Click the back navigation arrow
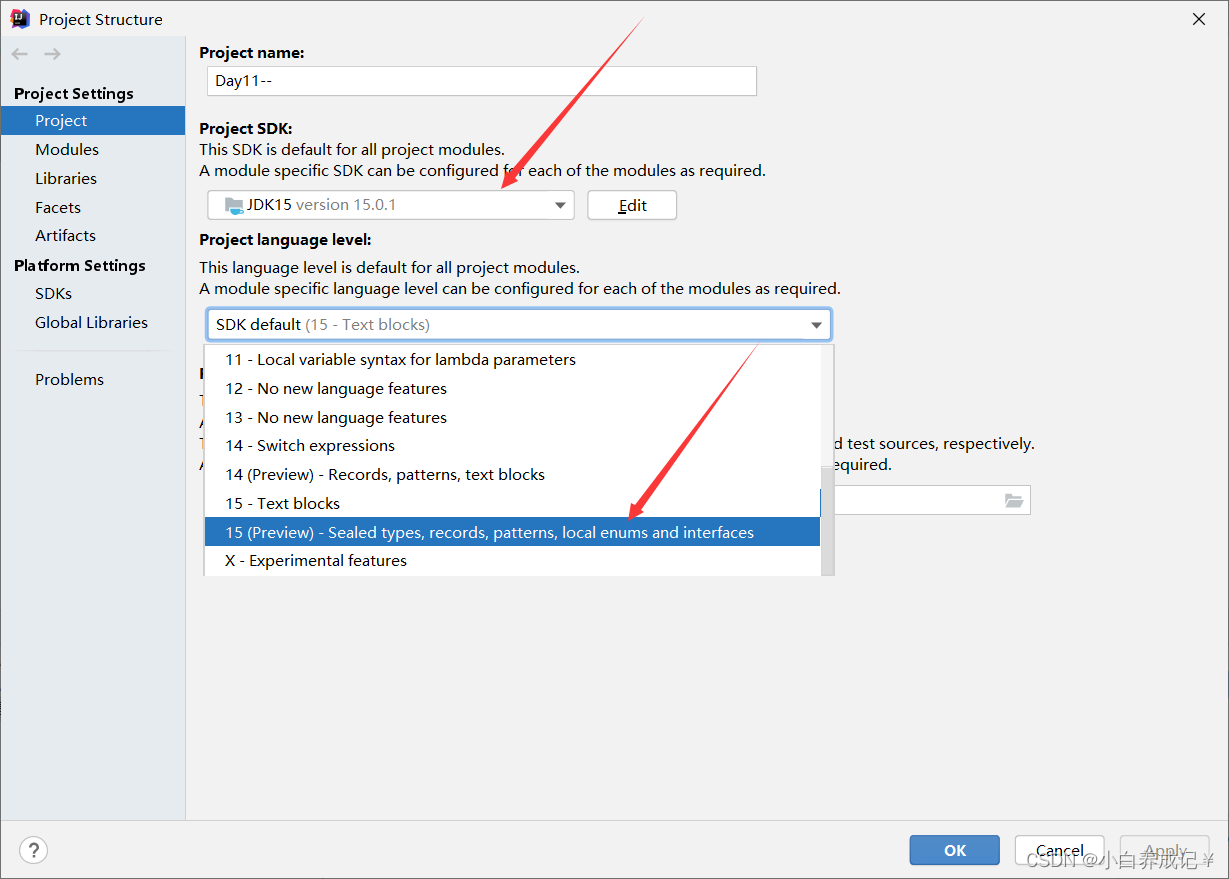The height and width of the screenshot is (879, 1229). (20, 54)
